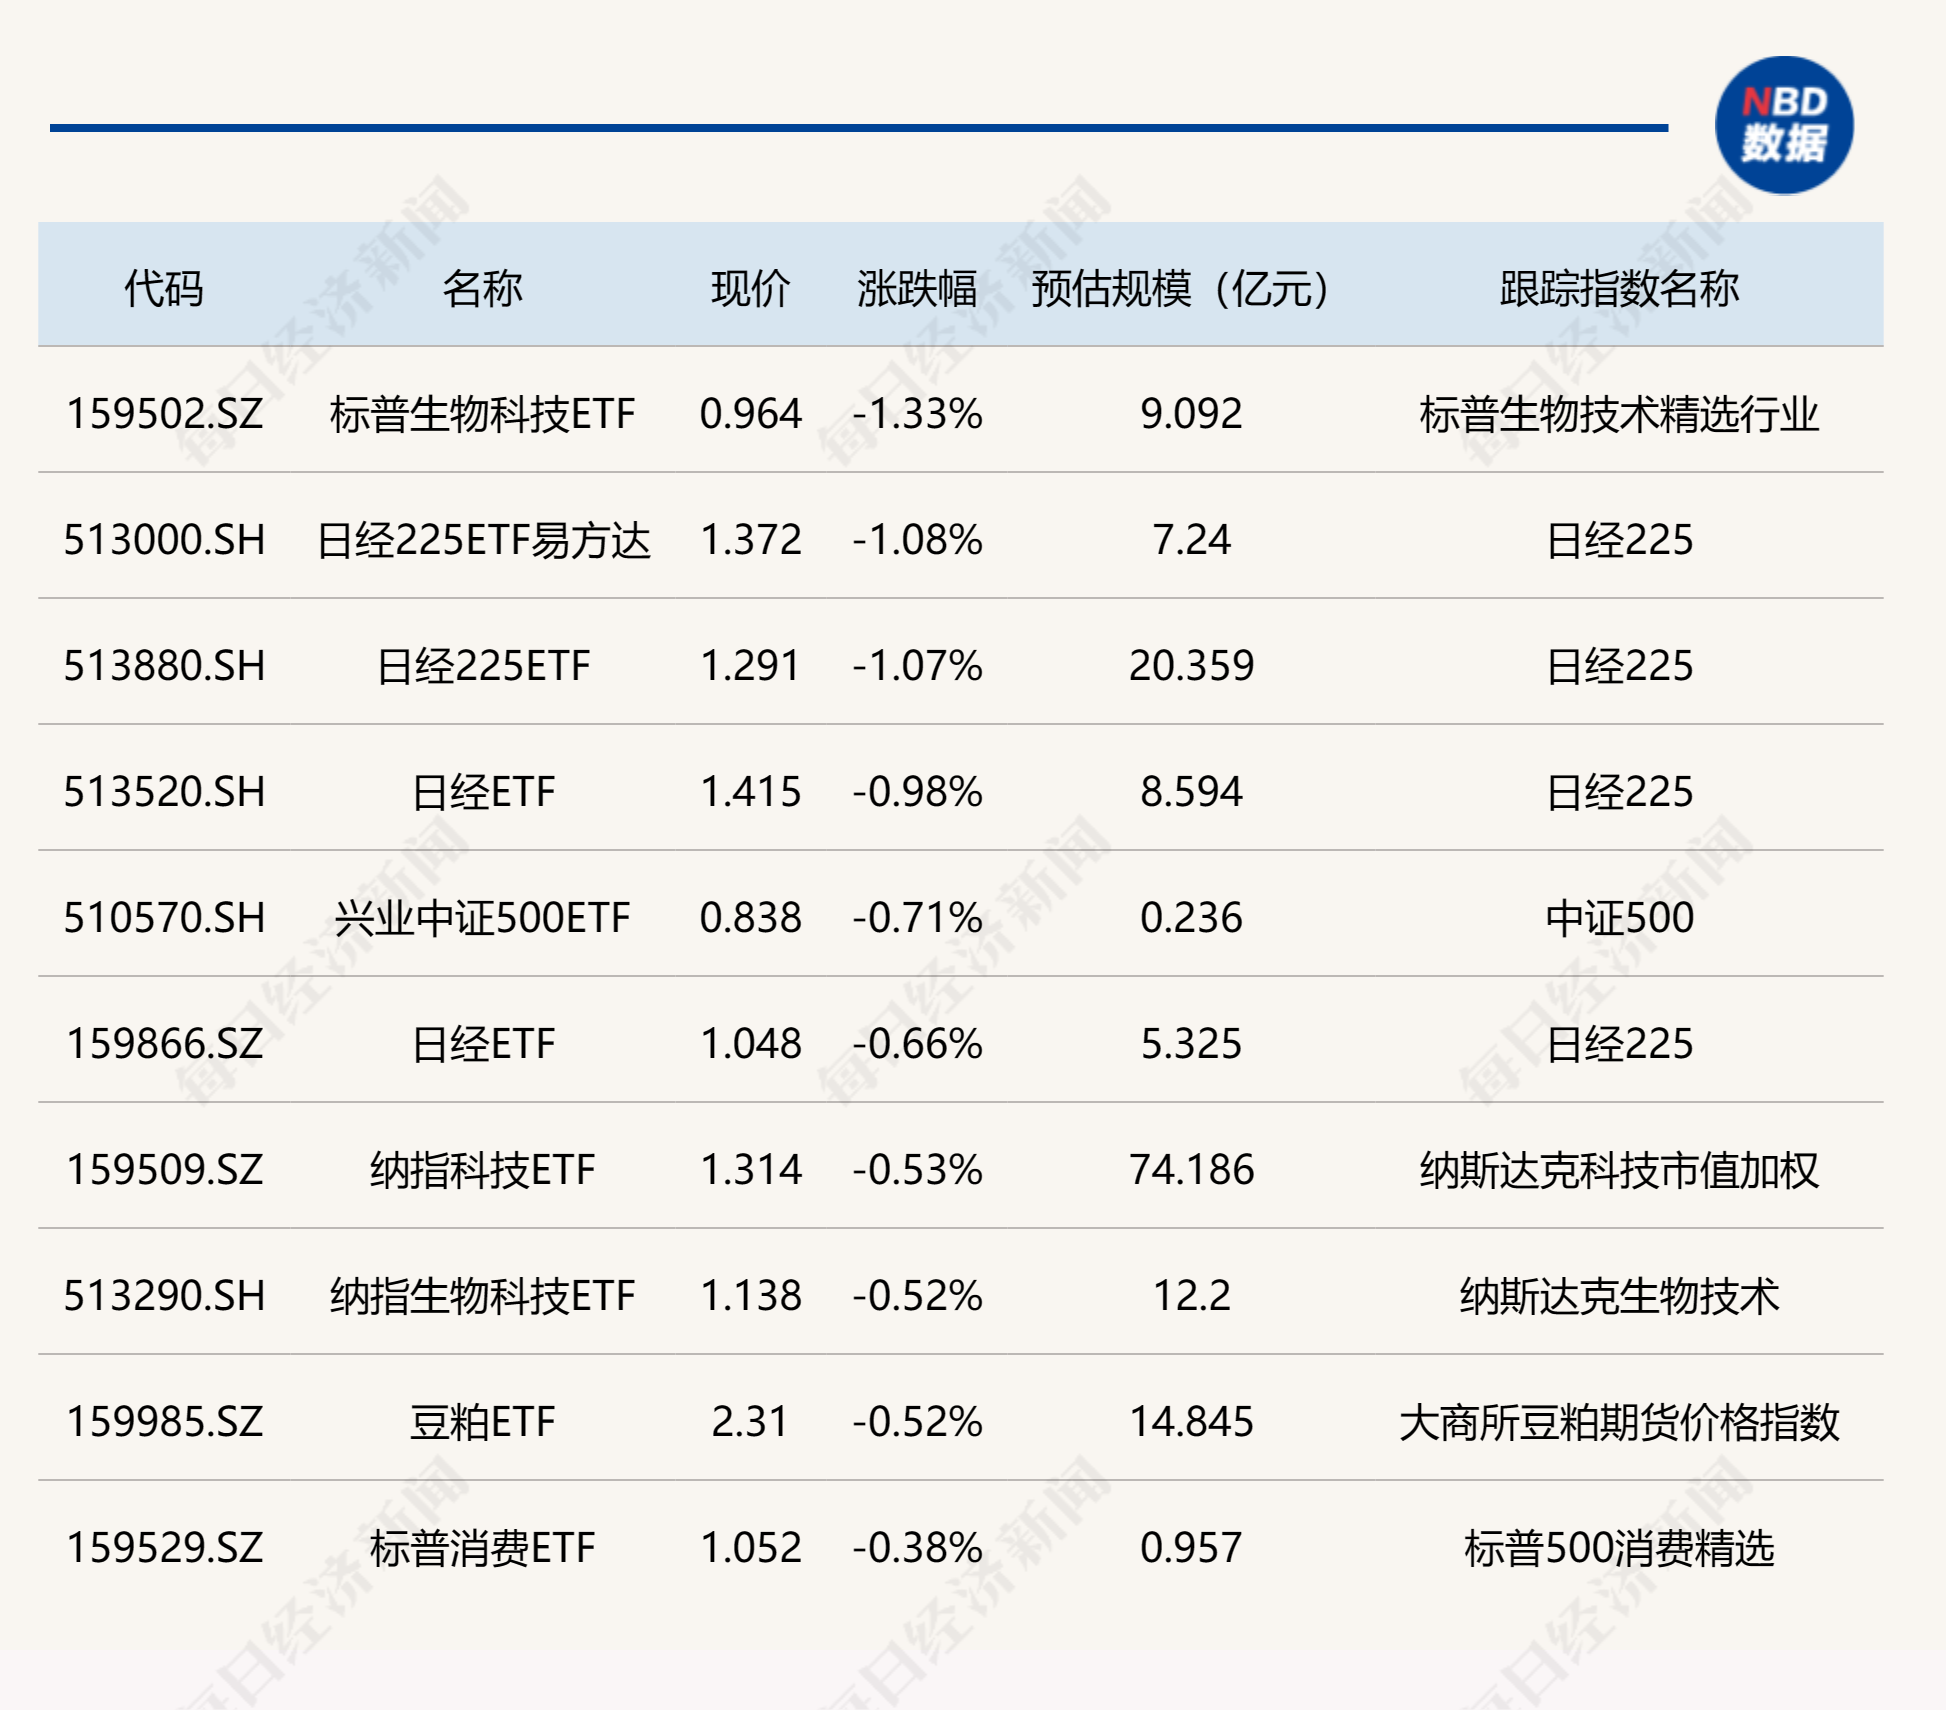Click change value -0.38%
This screenshot has height=1710, width=1946.
click(917, 1548)
